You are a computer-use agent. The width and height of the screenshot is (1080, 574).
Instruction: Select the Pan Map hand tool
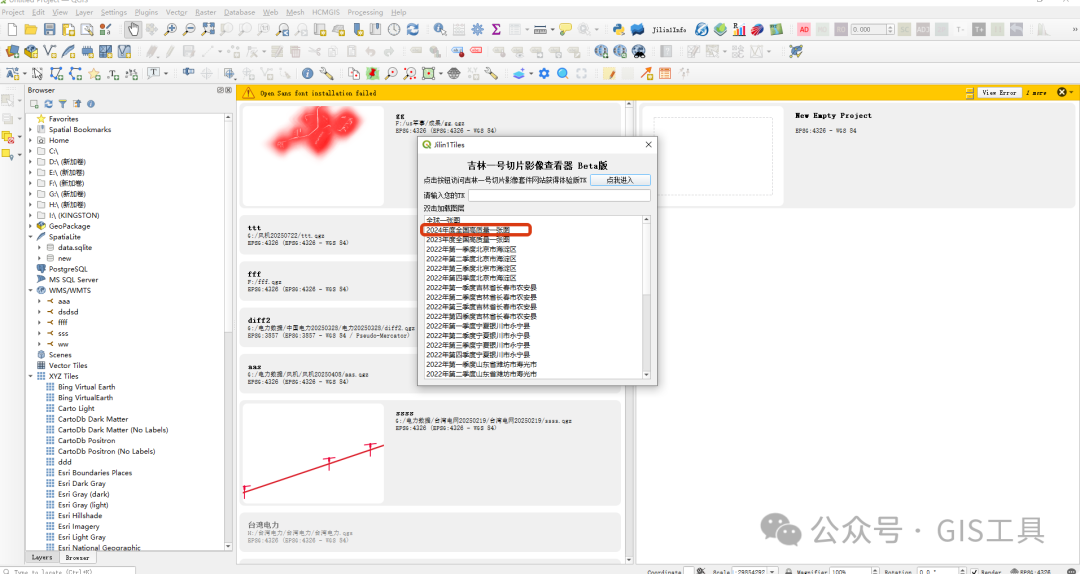tap(132, 30)
